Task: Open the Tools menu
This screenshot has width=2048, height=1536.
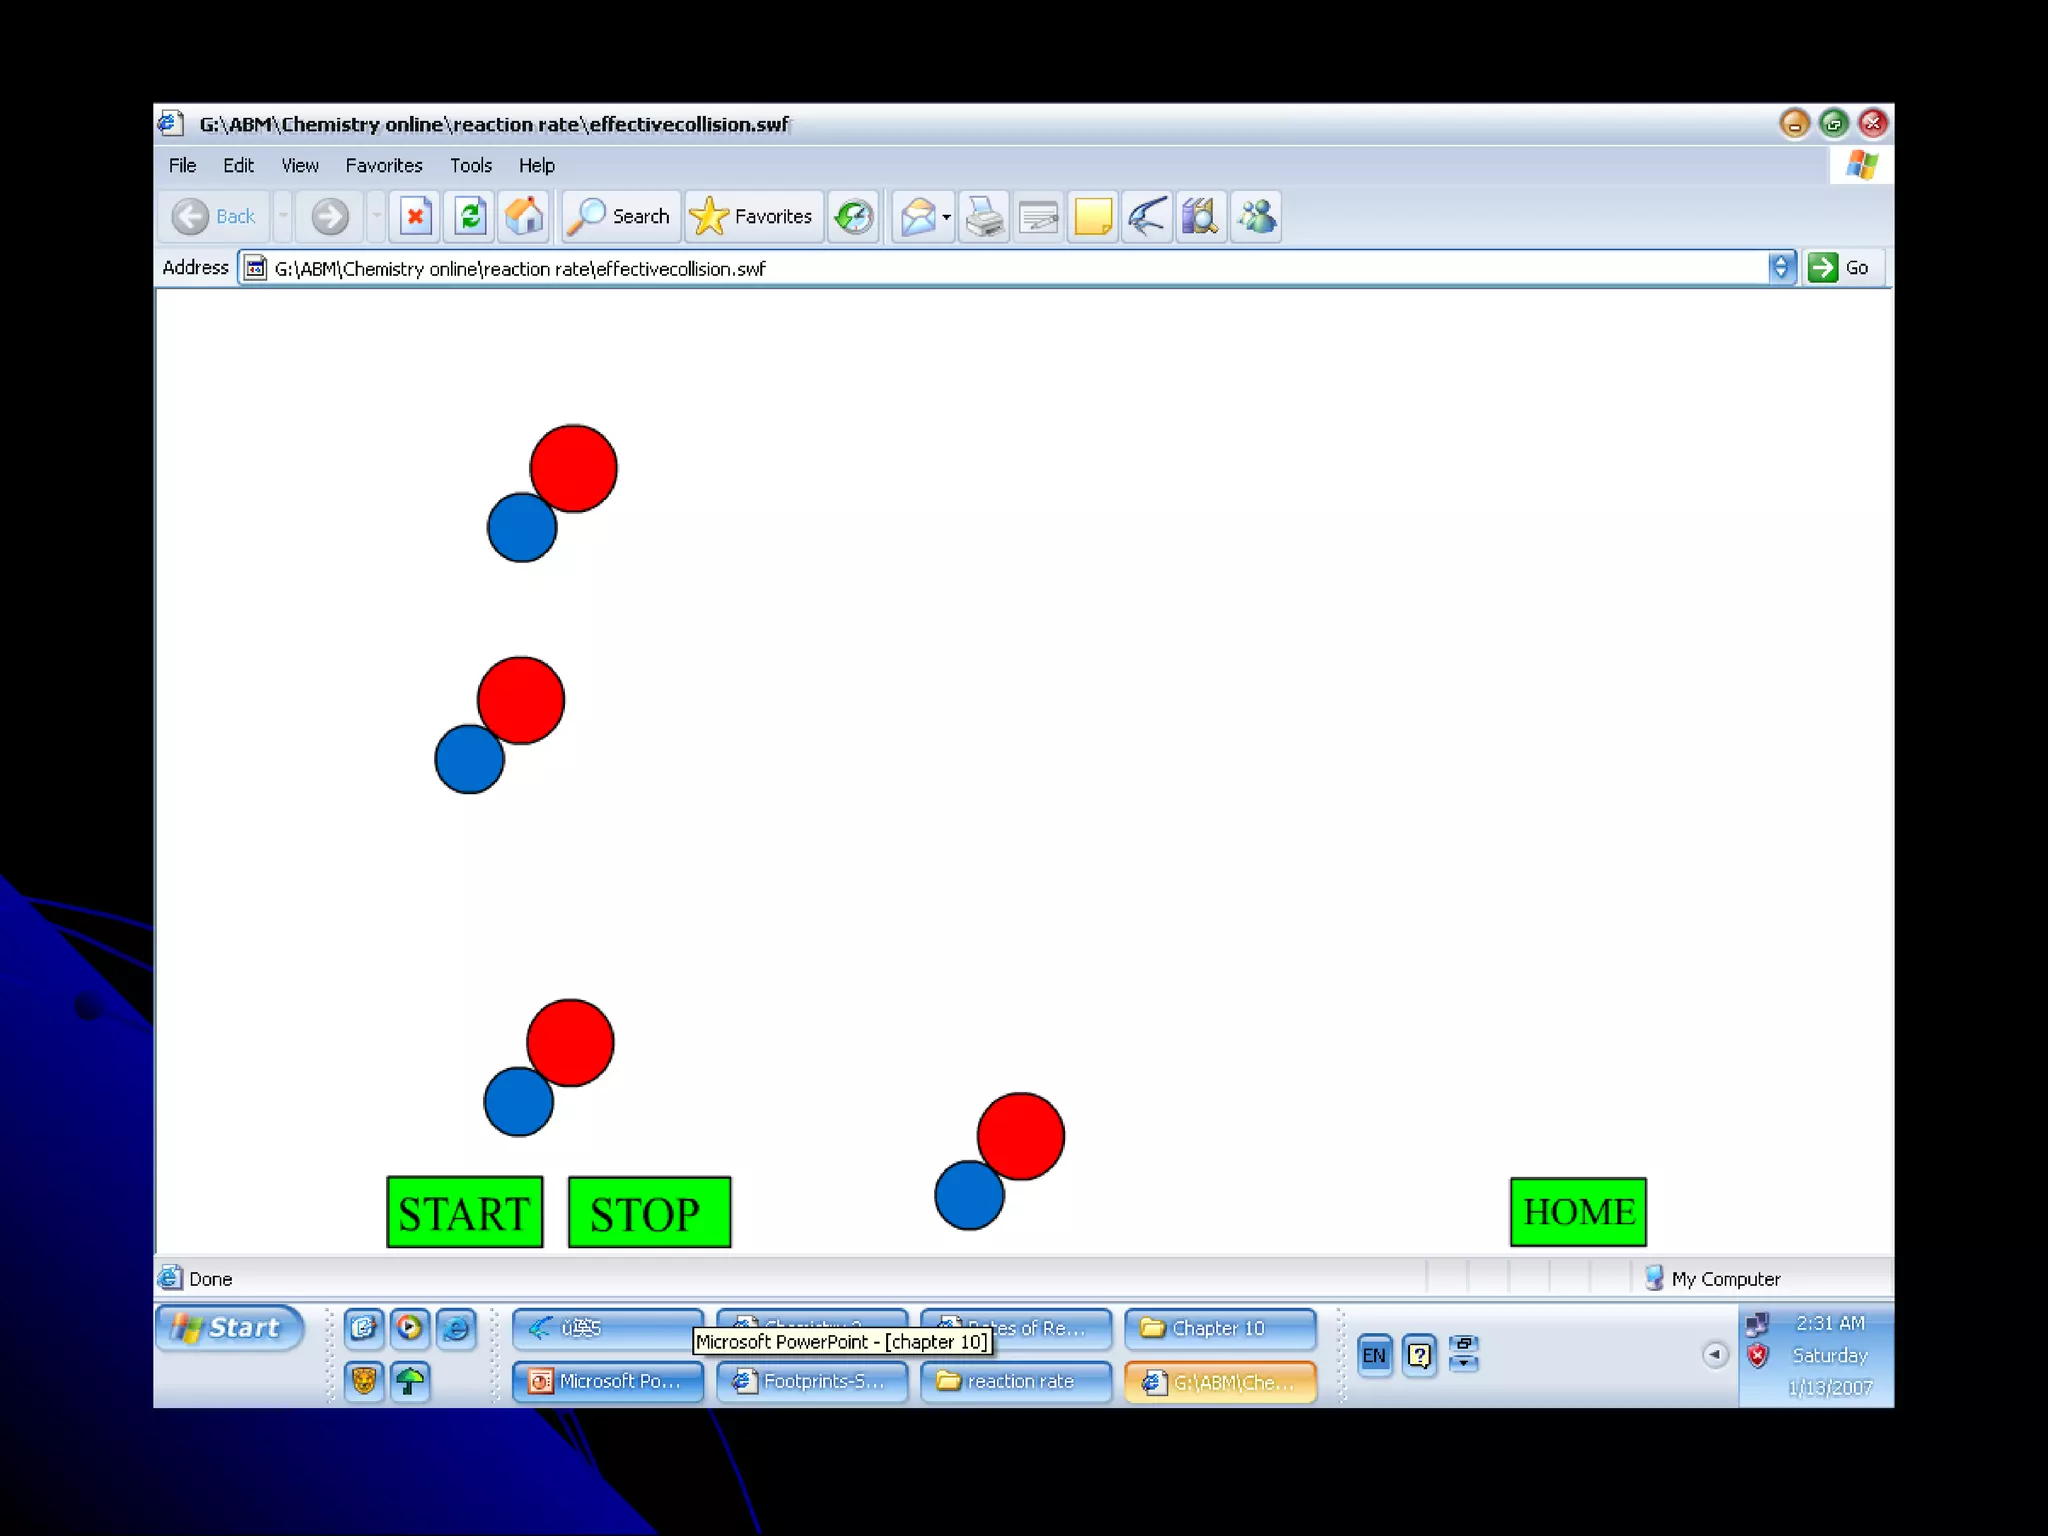Action: tap(470, 165)
